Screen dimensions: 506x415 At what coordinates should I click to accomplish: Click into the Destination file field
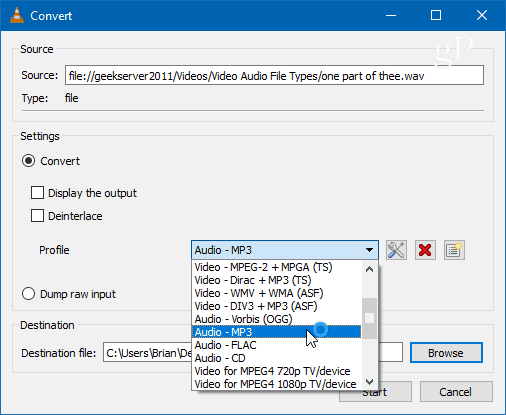tap(253, 352)
